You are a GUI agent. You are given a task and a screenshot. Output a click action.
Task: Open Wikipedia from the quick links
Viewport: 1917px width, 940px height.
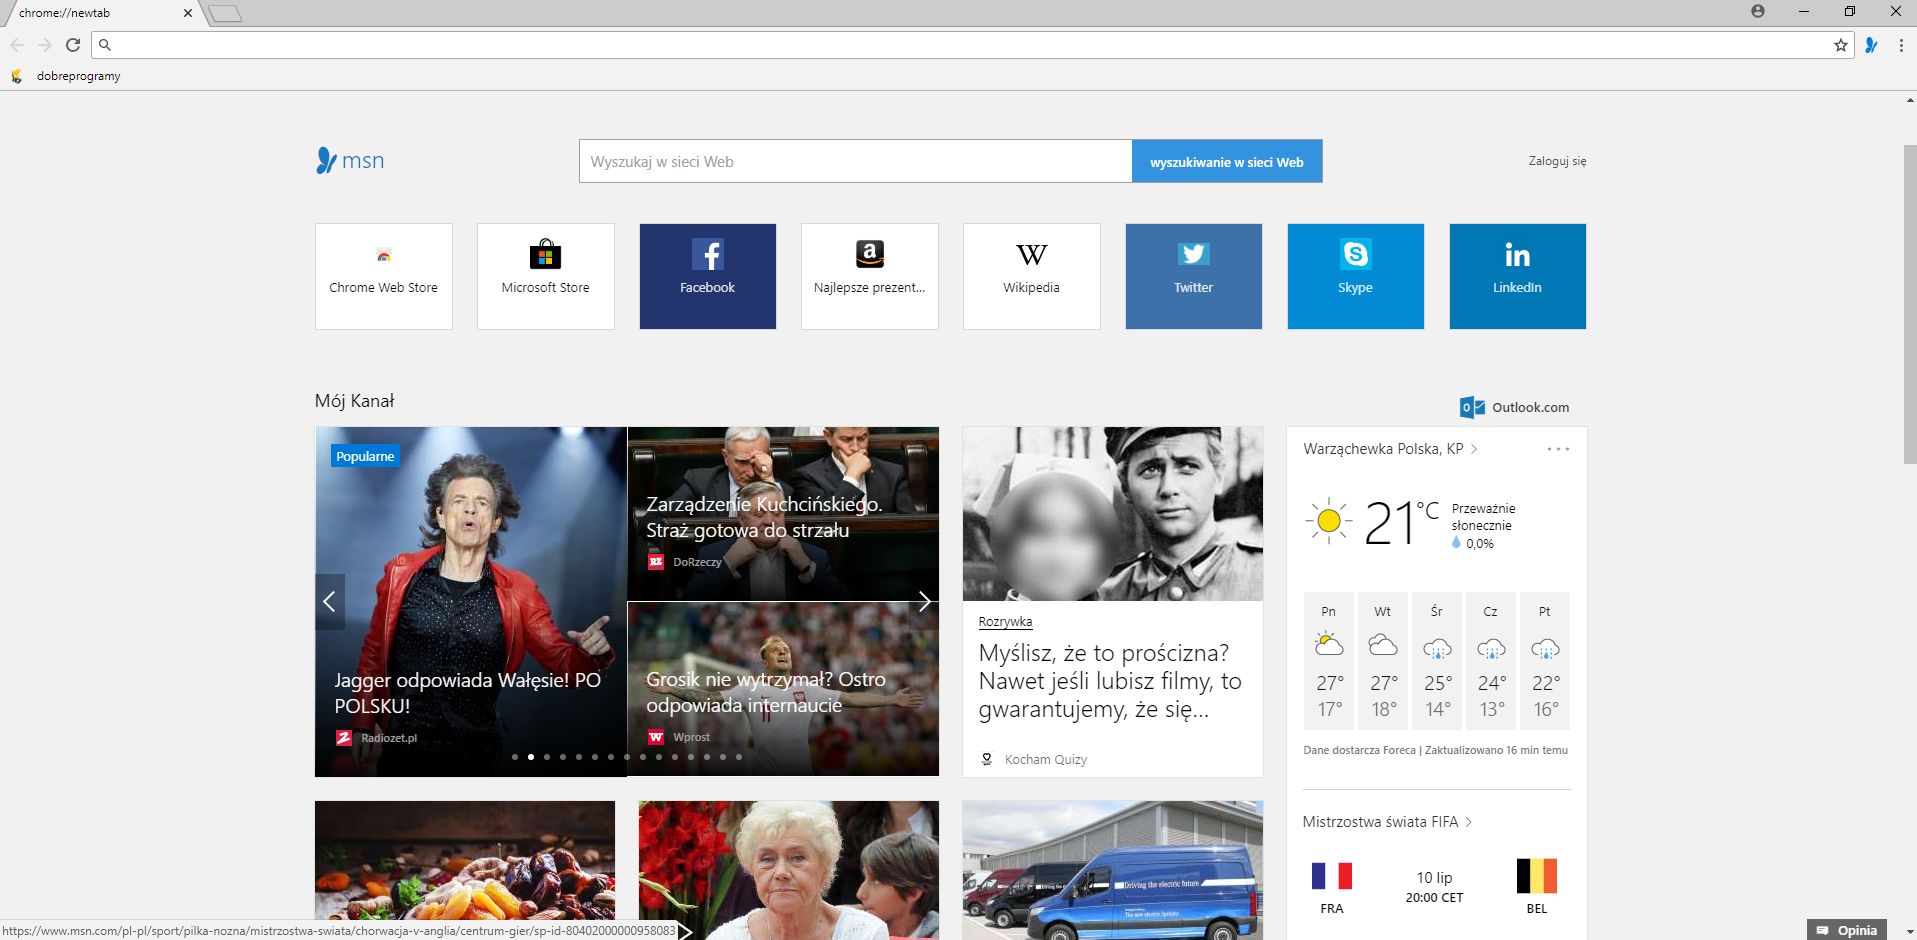point(1031,275)
